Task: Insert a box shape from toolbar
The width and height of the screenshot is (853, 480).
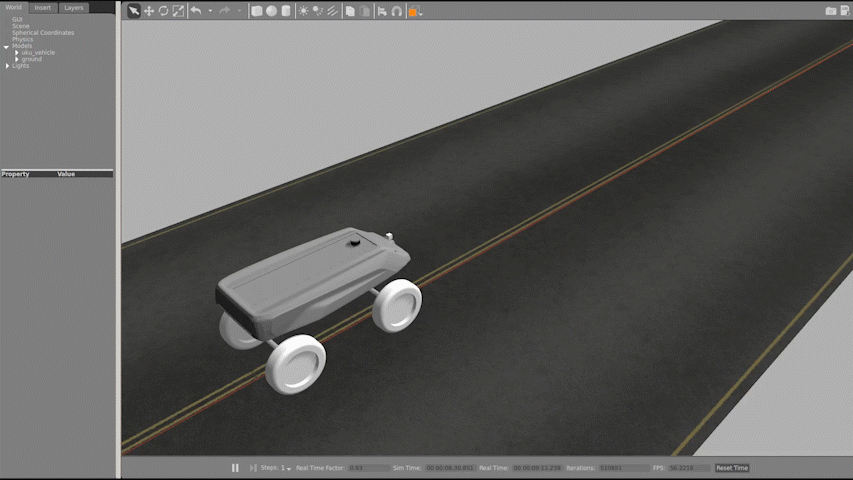Action: (257, 11)
